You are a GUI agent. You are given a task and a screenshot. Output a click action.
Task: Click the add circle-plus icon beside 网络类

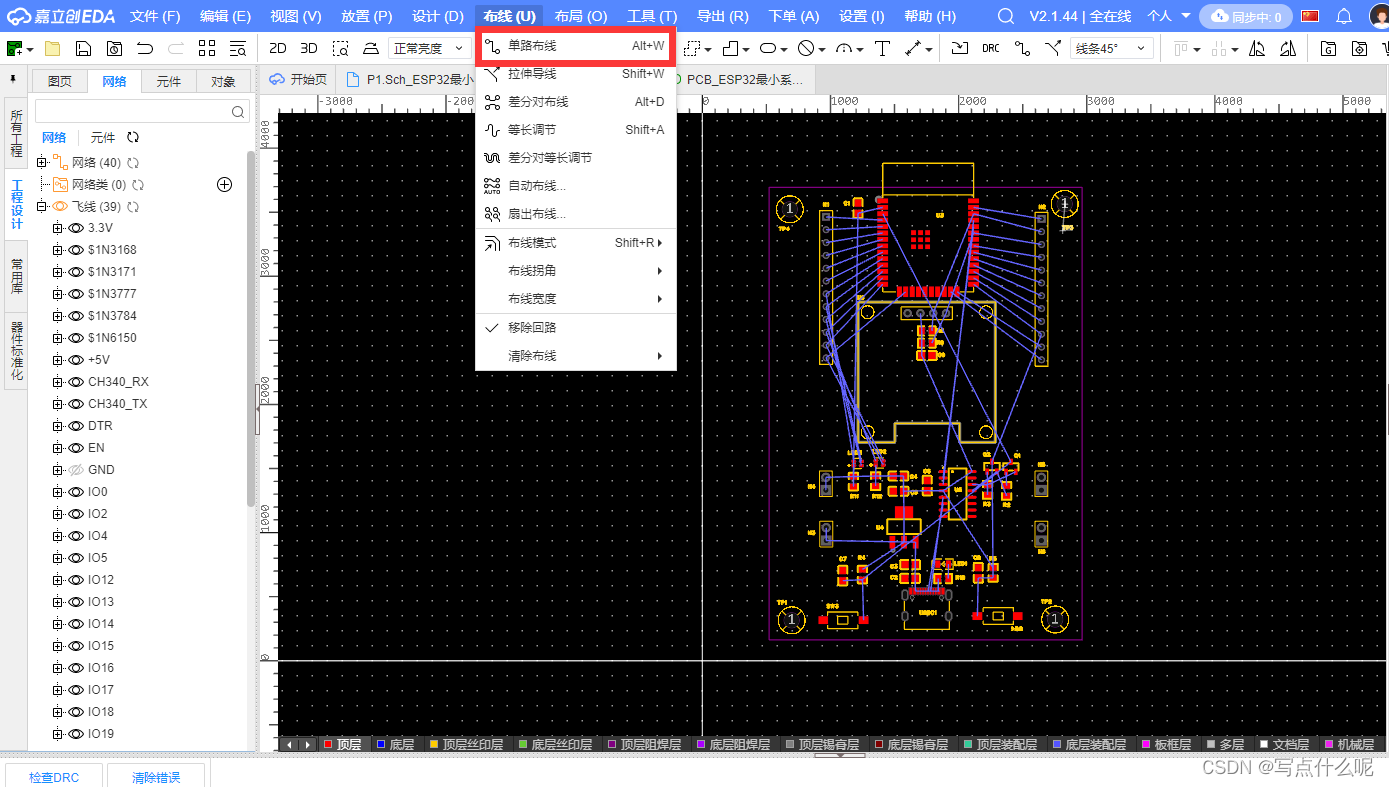click(224, 184)
